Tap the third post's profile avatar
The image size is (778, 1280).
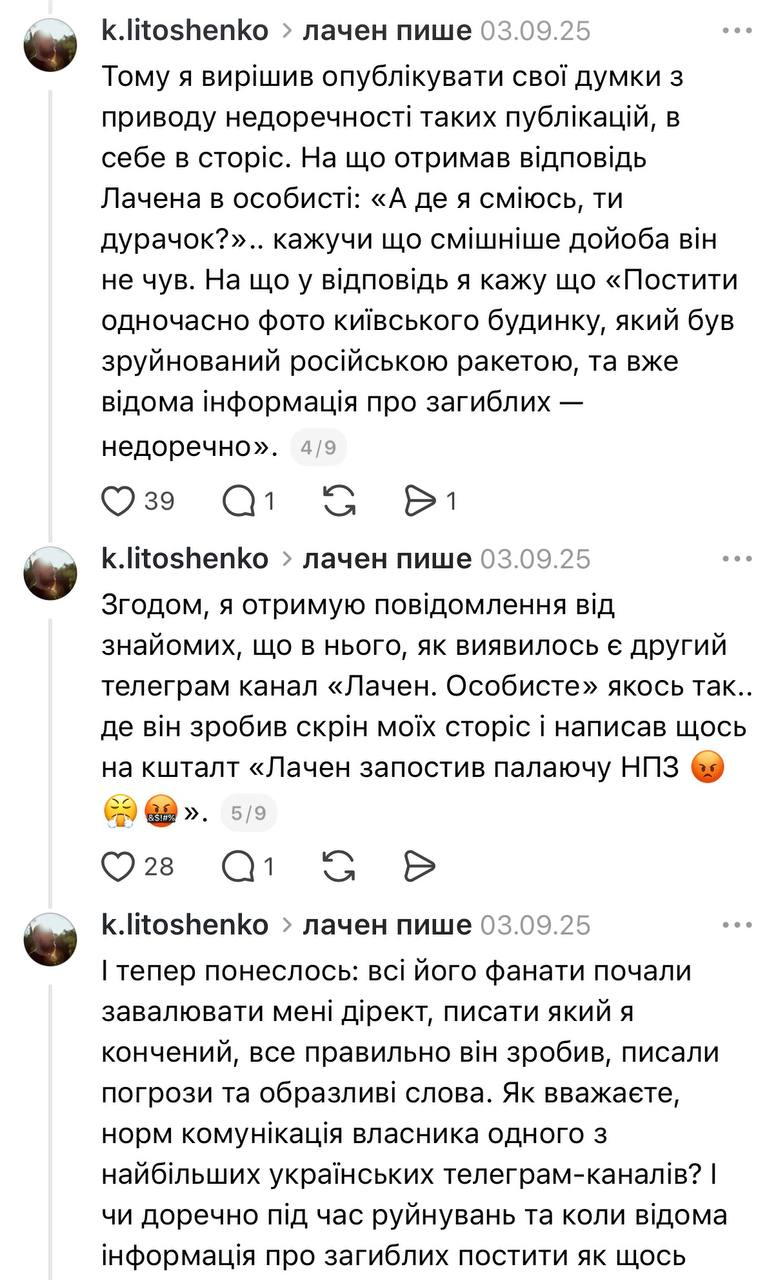(x=51, y=939)
